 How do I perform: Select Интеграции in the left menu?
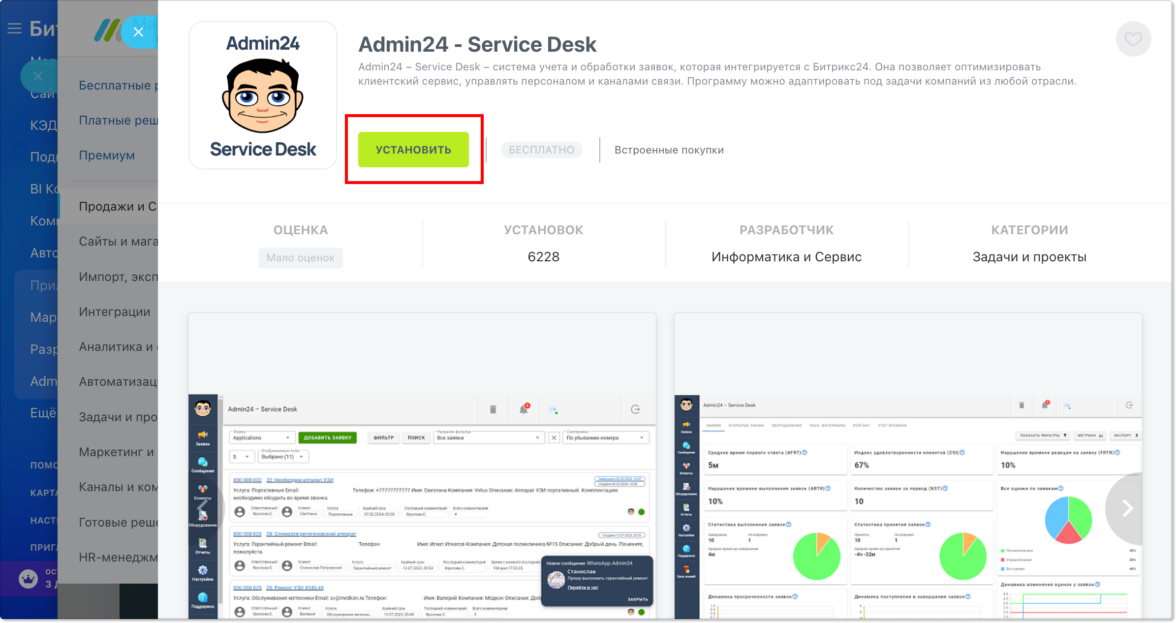click(115, 312)
